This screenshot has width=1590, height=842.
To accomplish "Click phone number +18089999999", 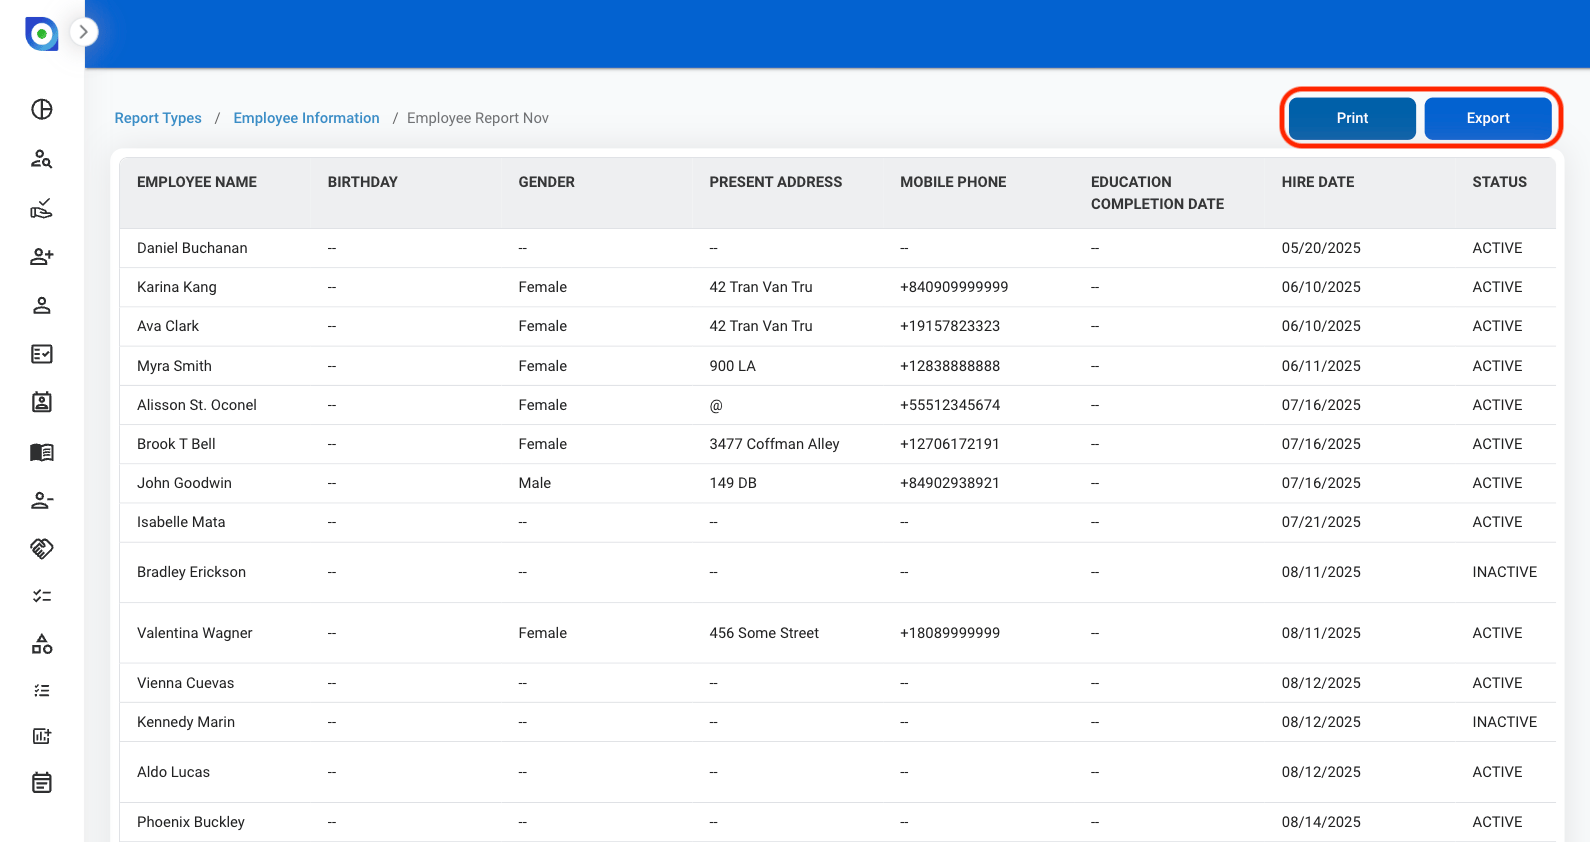I will click(950, 633).
